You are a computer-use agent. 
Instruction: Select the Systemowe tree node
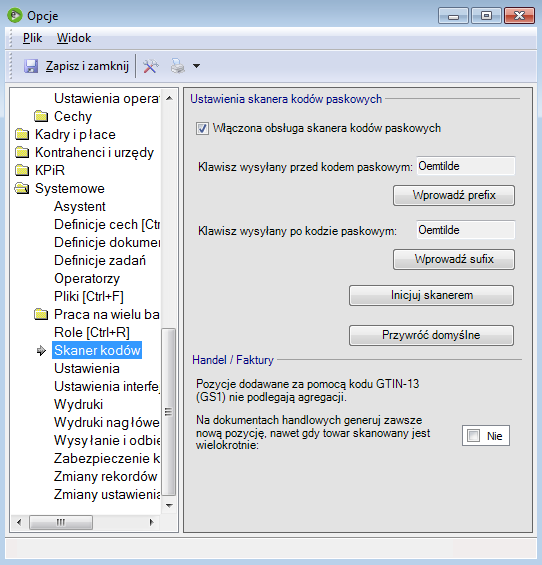[x=70, y=188]
